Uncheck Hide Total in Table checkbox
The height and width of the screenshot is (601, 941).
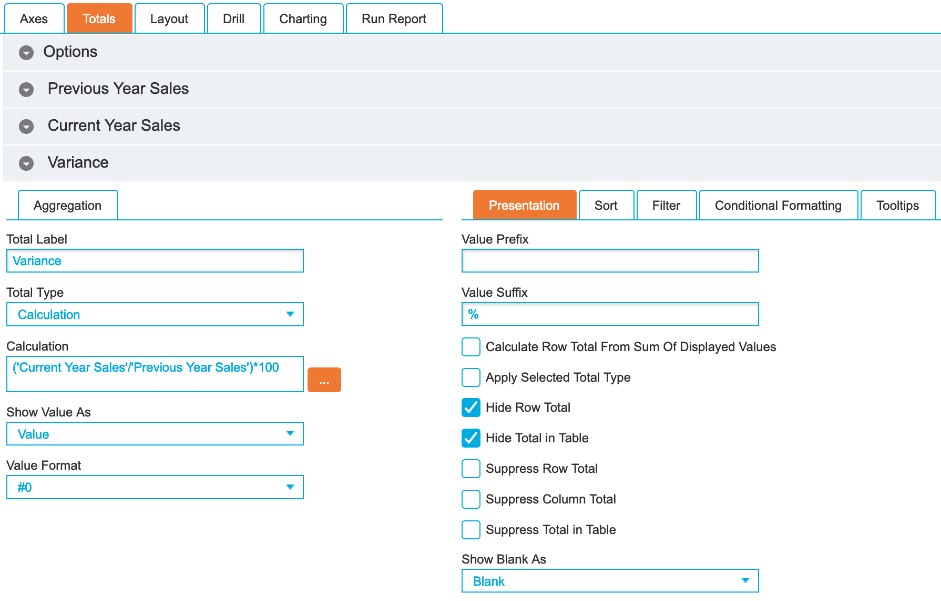471,438
